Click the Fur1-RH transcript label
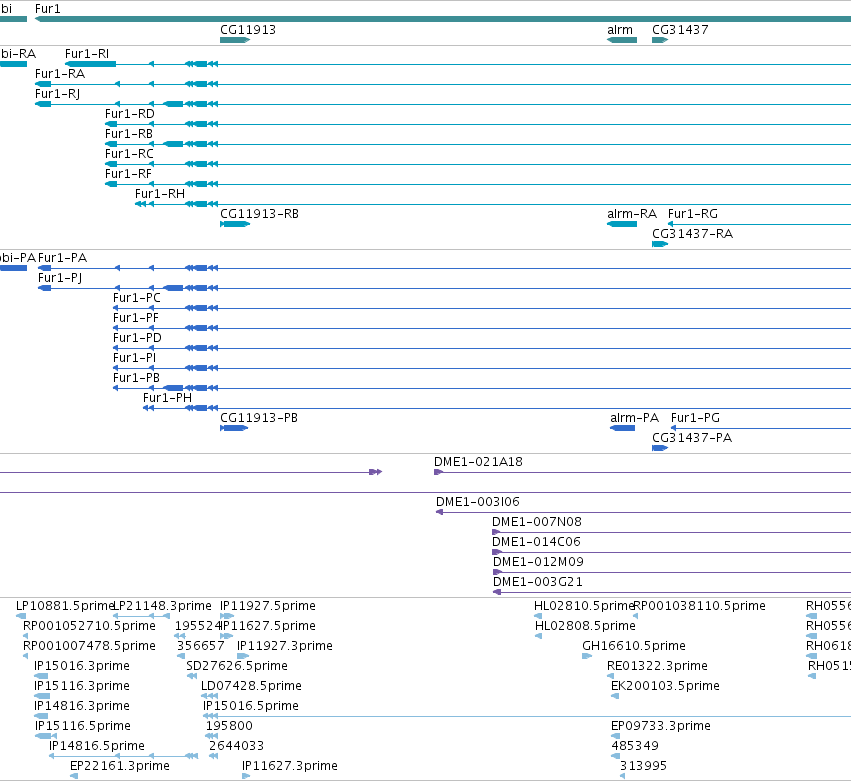The height and width of the screenshot is (781, 851). point(160,194)
